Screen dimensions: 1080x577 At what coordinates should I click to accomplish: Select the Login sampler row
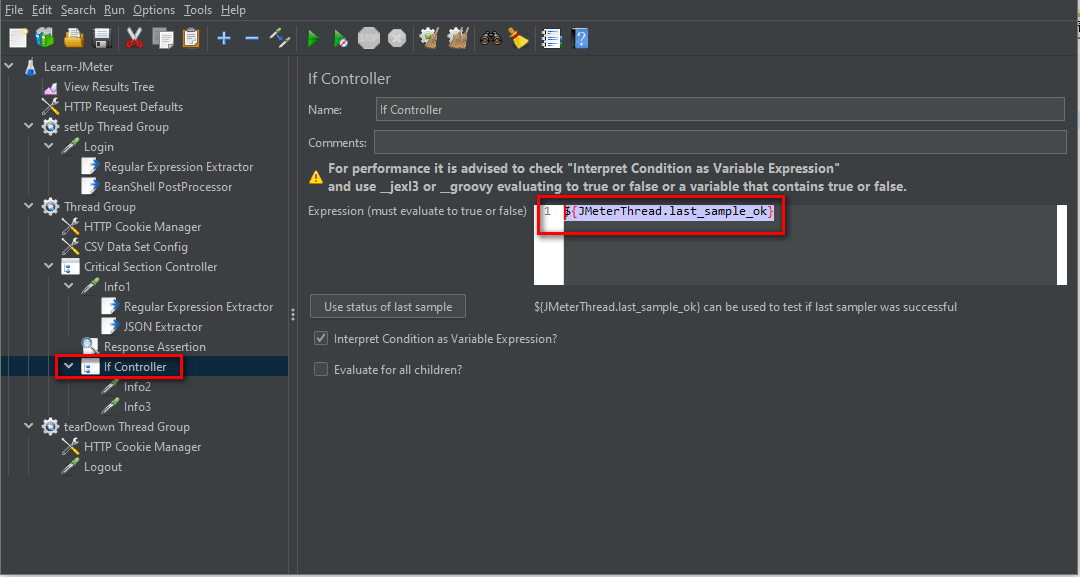(x=98, y=147)
